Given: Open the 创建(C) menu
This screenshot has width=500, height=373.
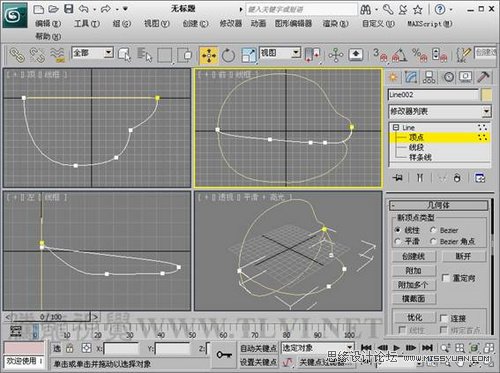Looking at the screenshot, I should click(x=195, y=23).
